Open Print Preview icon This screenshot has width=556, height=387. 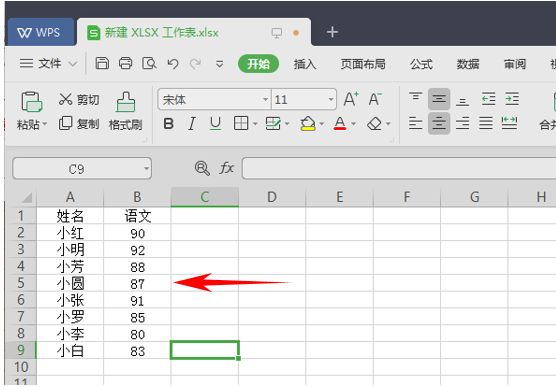[x=149, y=63]
